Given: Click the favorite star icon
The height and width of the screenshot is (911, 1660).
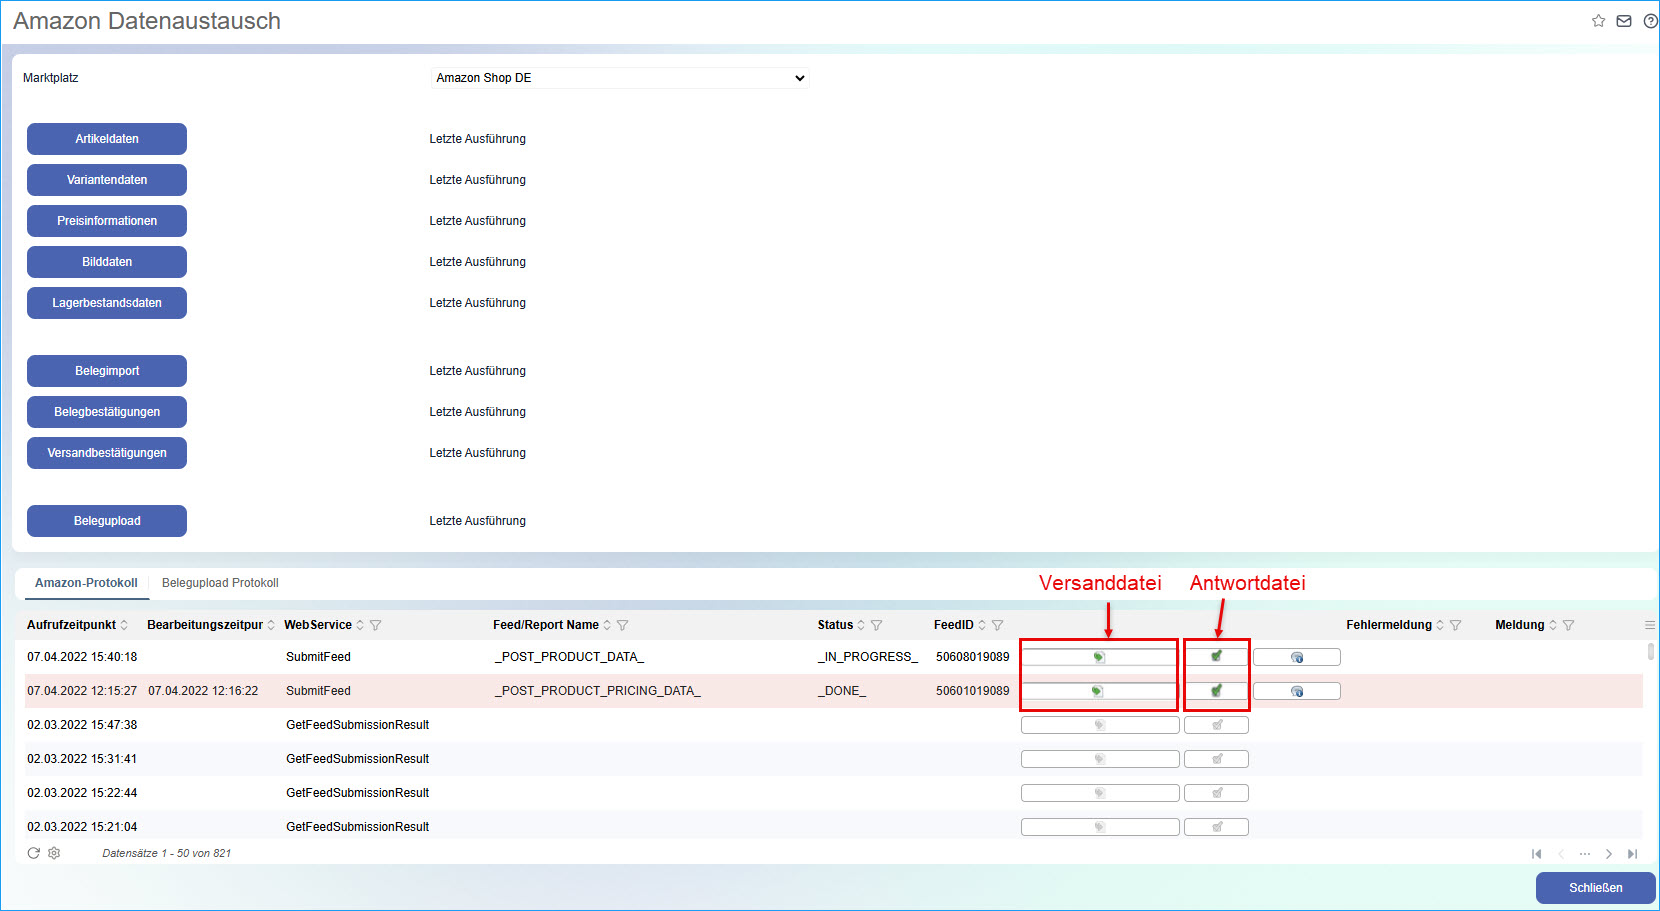Looking at the screenshot, I should (x=1598, y=21).
